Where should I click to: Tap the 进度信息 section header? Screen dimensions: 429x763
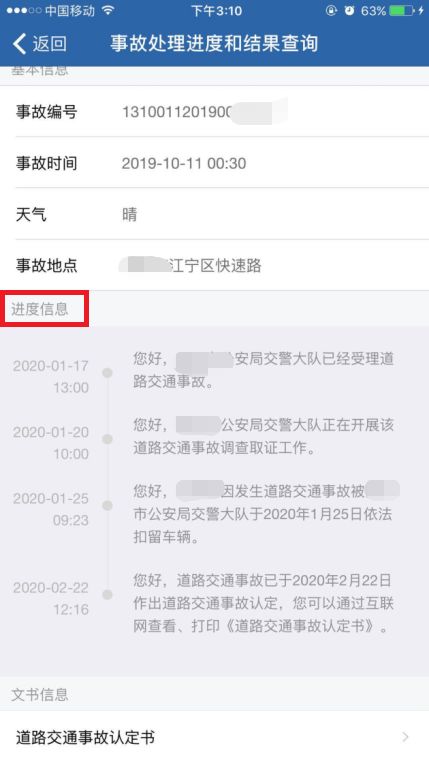[40, 309]
